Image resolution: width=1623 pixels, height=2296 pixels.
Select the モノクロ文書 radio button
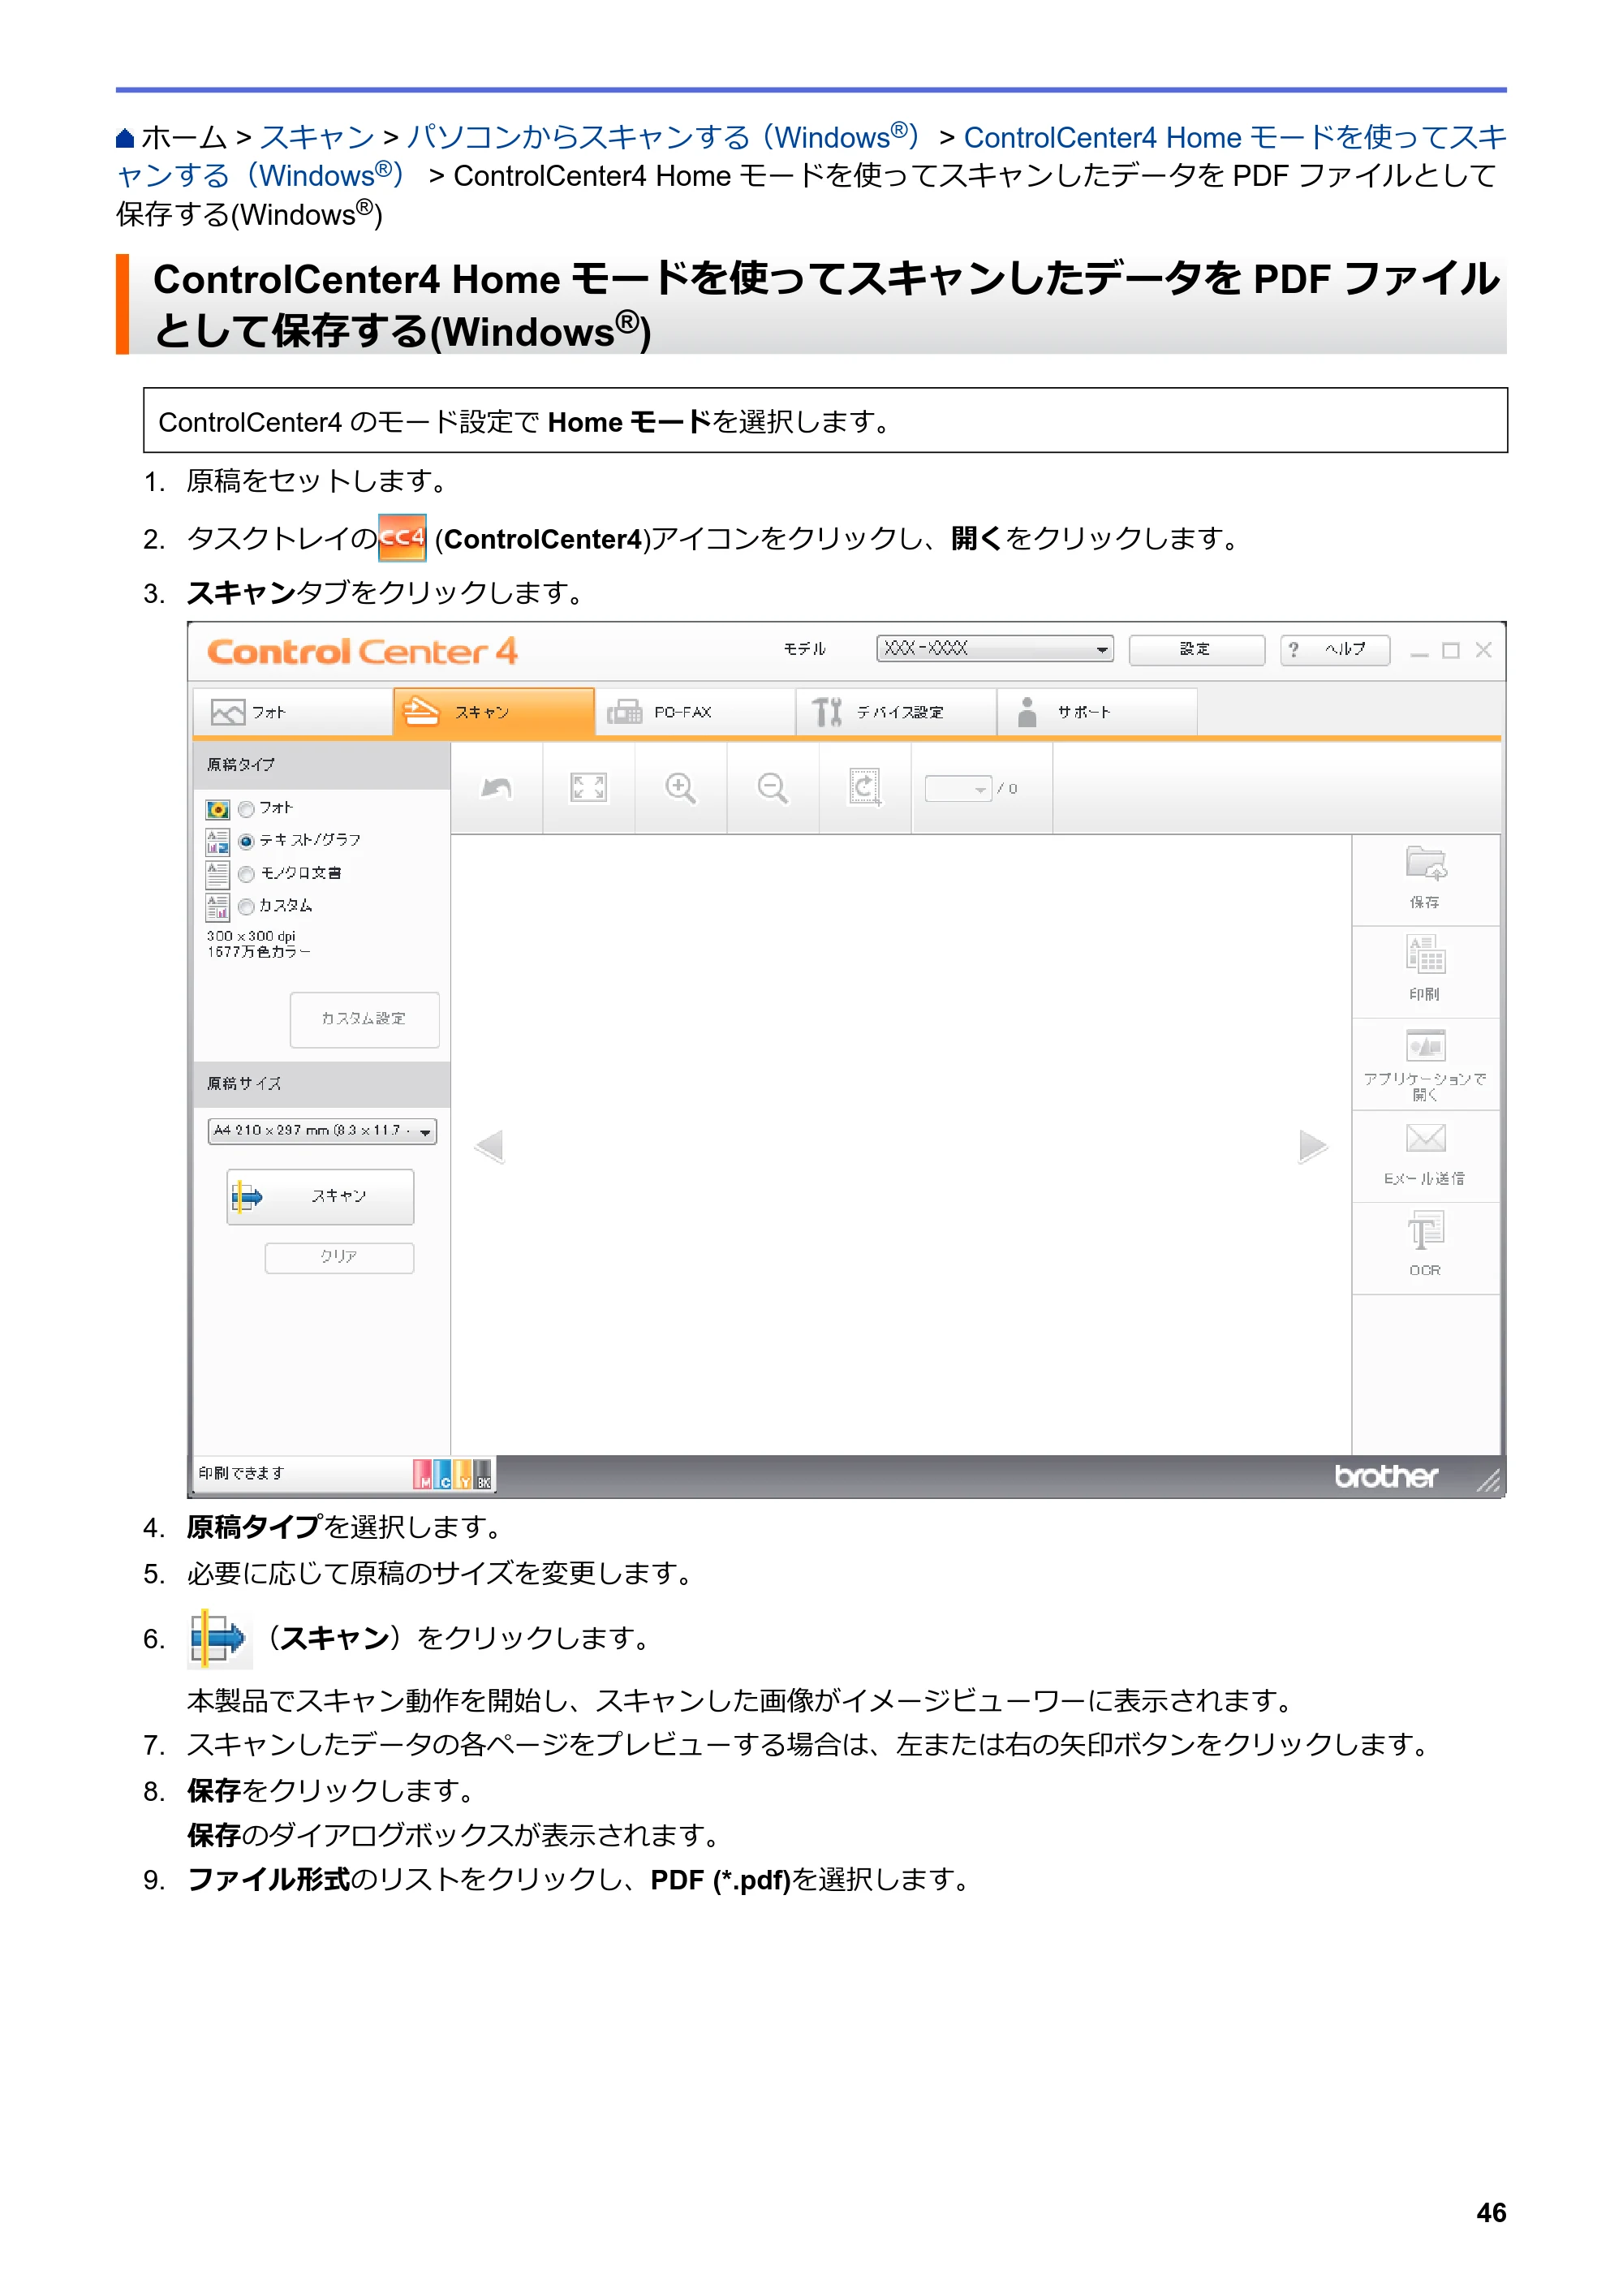click(246, 874)
